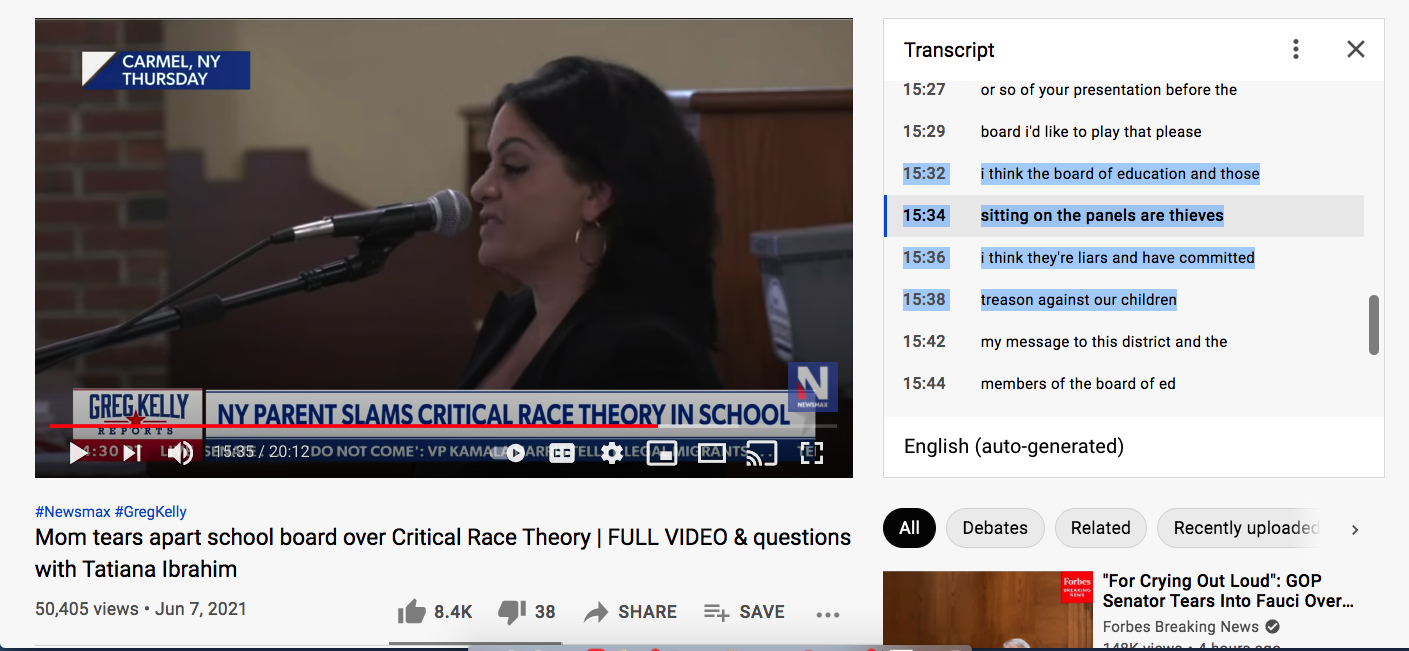Jump to transcript line at 15:27

coord(1124,90)
